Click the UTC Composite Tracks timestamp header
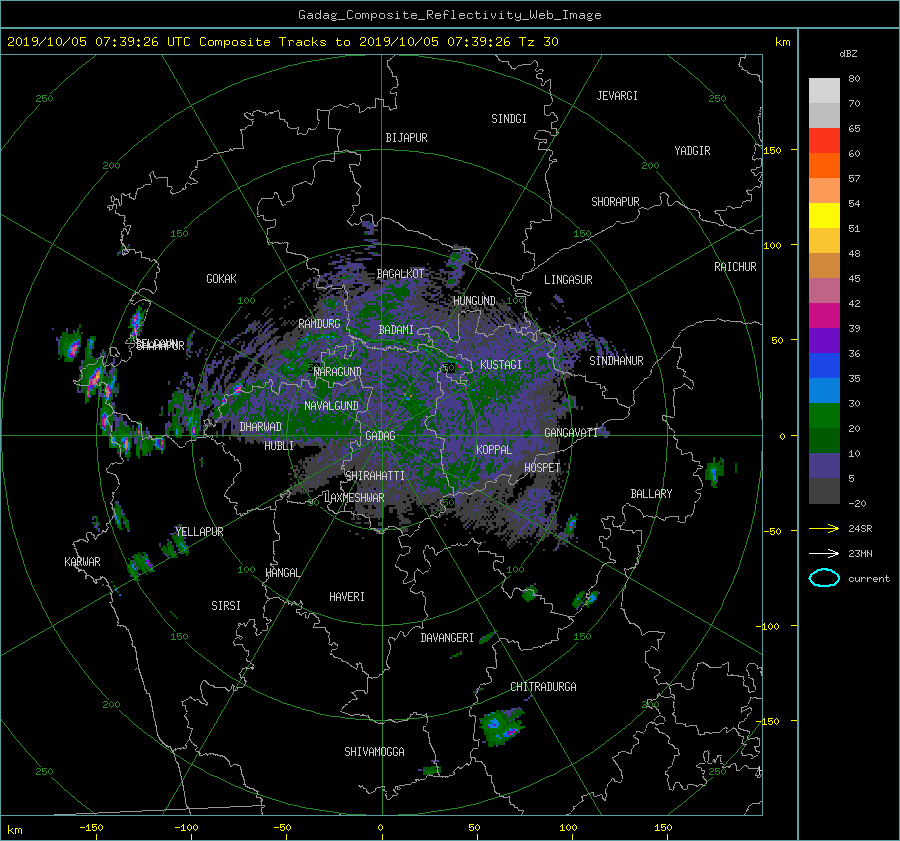 pyautogui.click(x=282, y=42)
